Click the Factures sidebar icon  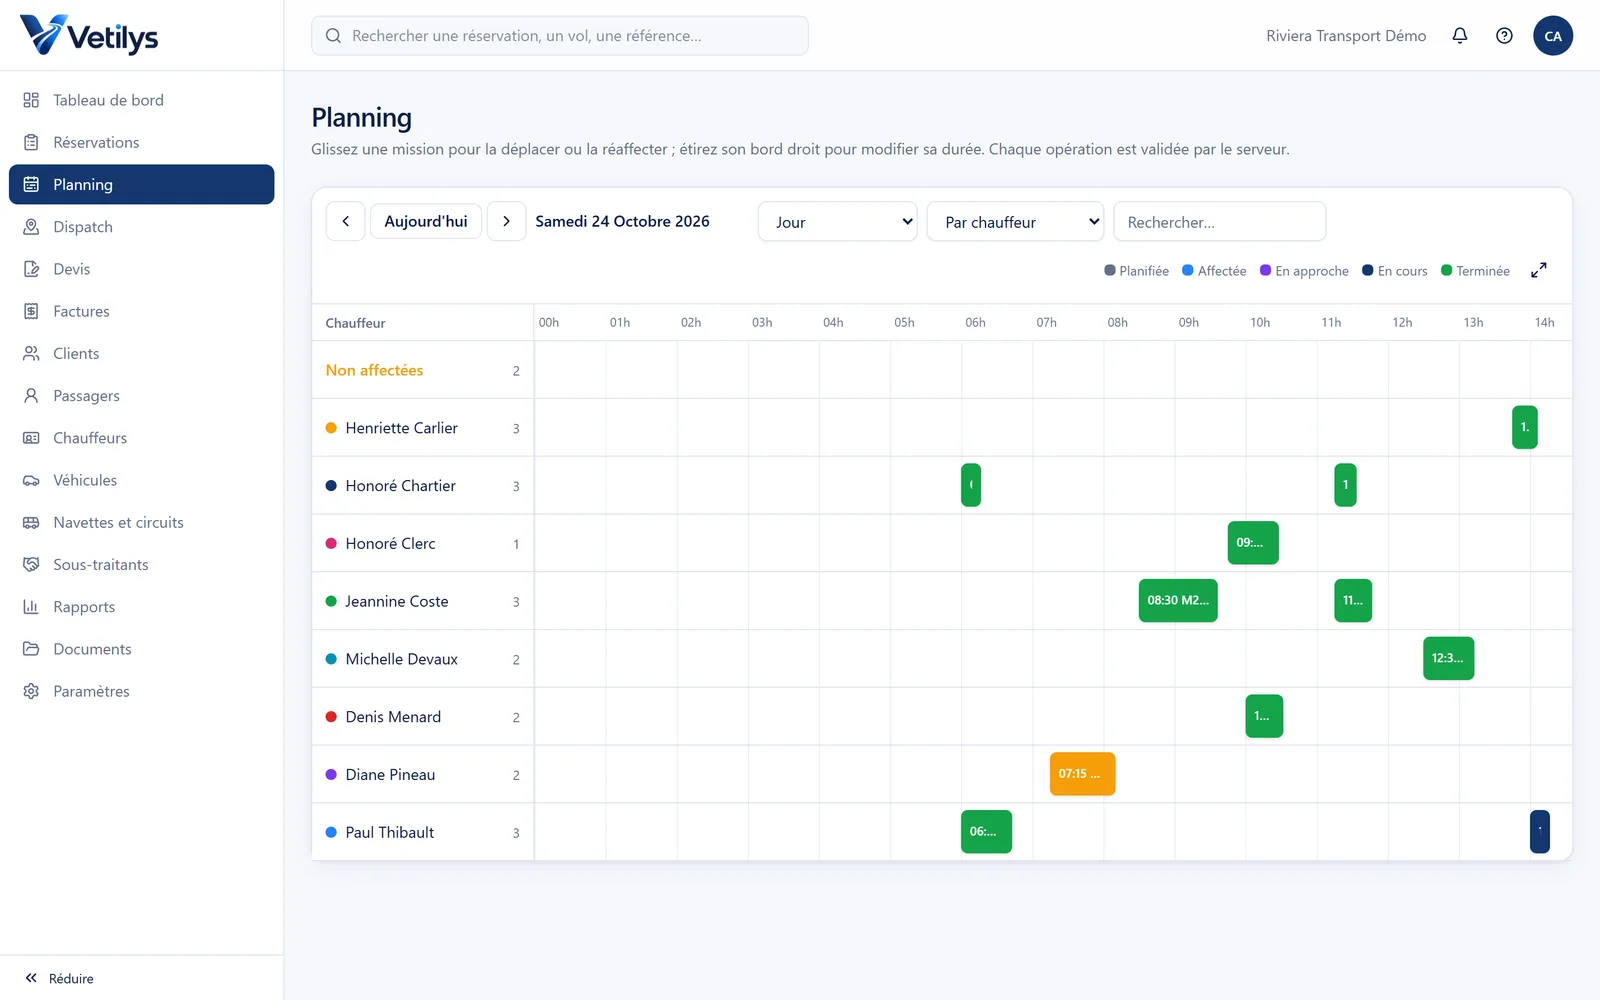click(31, 311)
